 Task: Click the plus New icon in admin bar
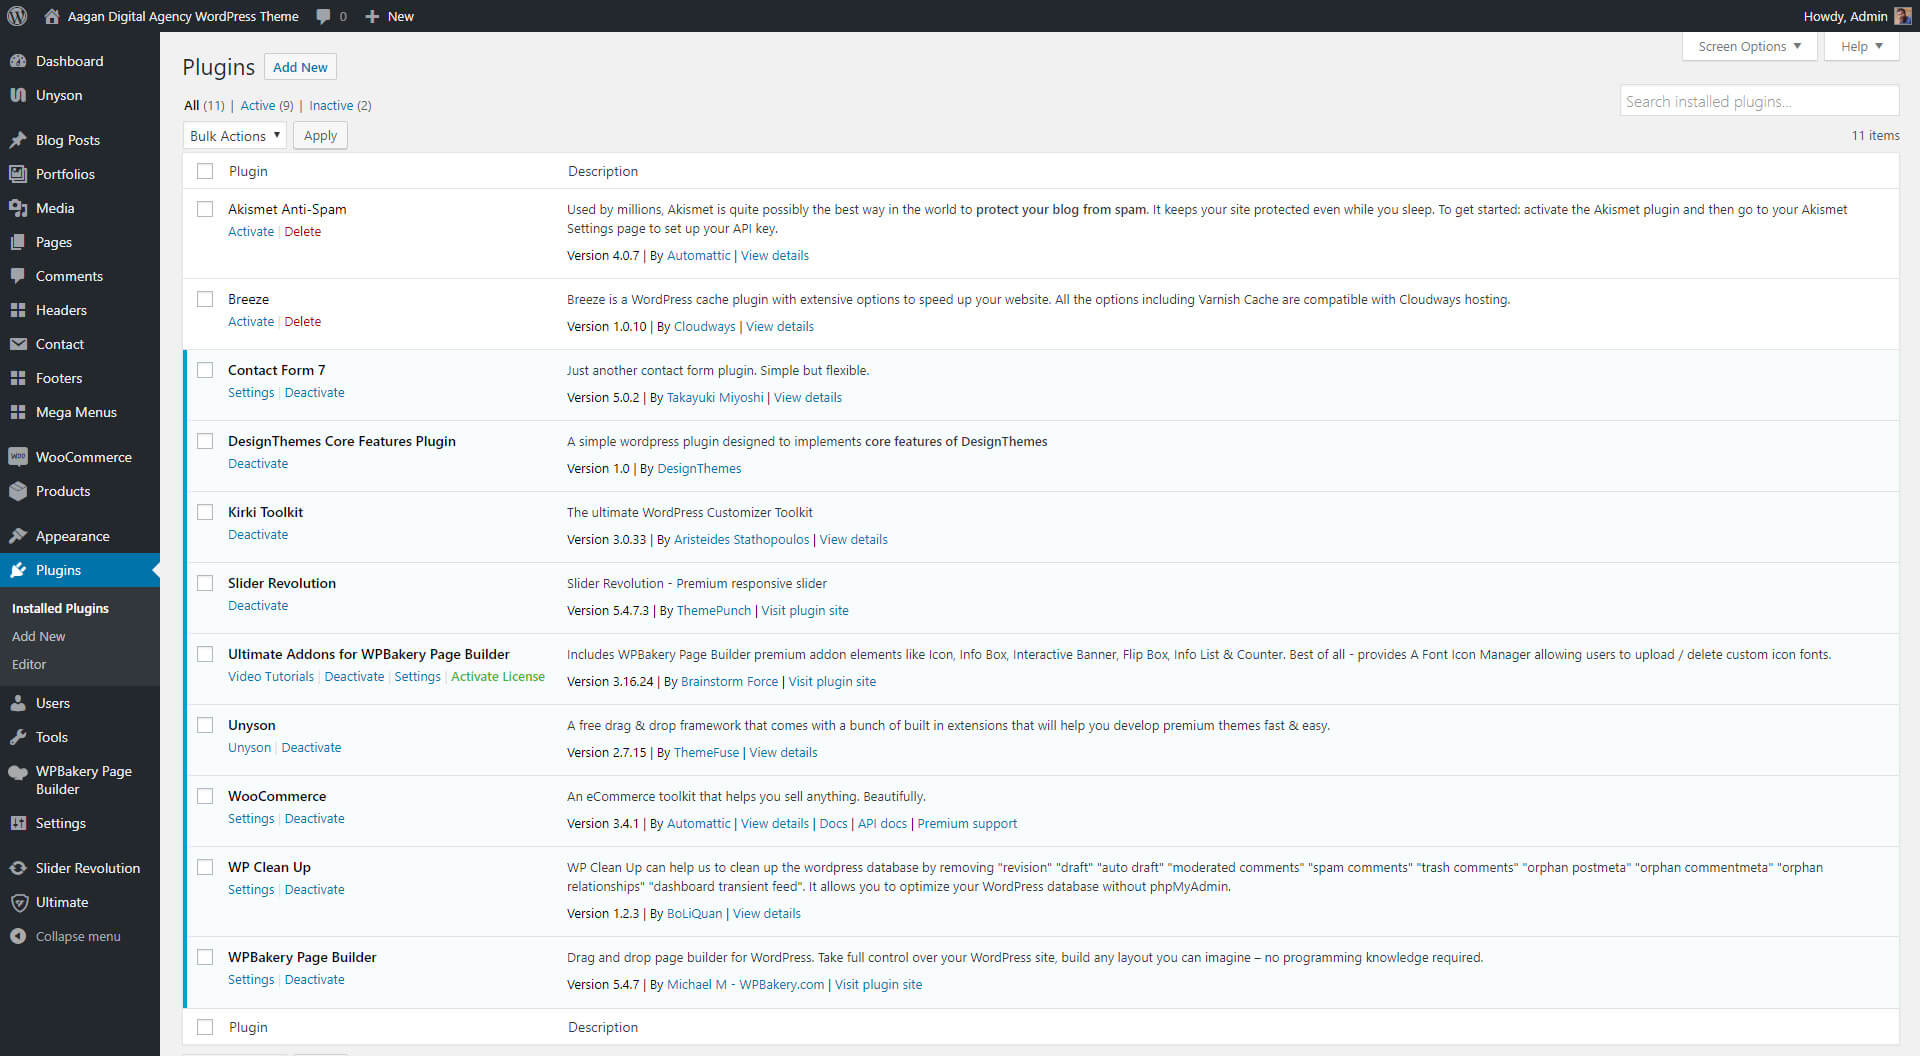click(x=372, y=16)
